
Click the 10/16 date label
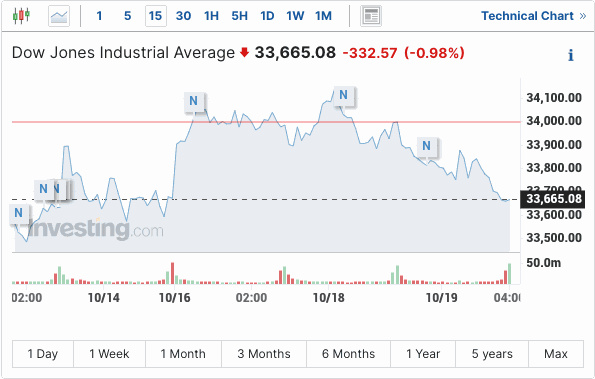(175, 298)
